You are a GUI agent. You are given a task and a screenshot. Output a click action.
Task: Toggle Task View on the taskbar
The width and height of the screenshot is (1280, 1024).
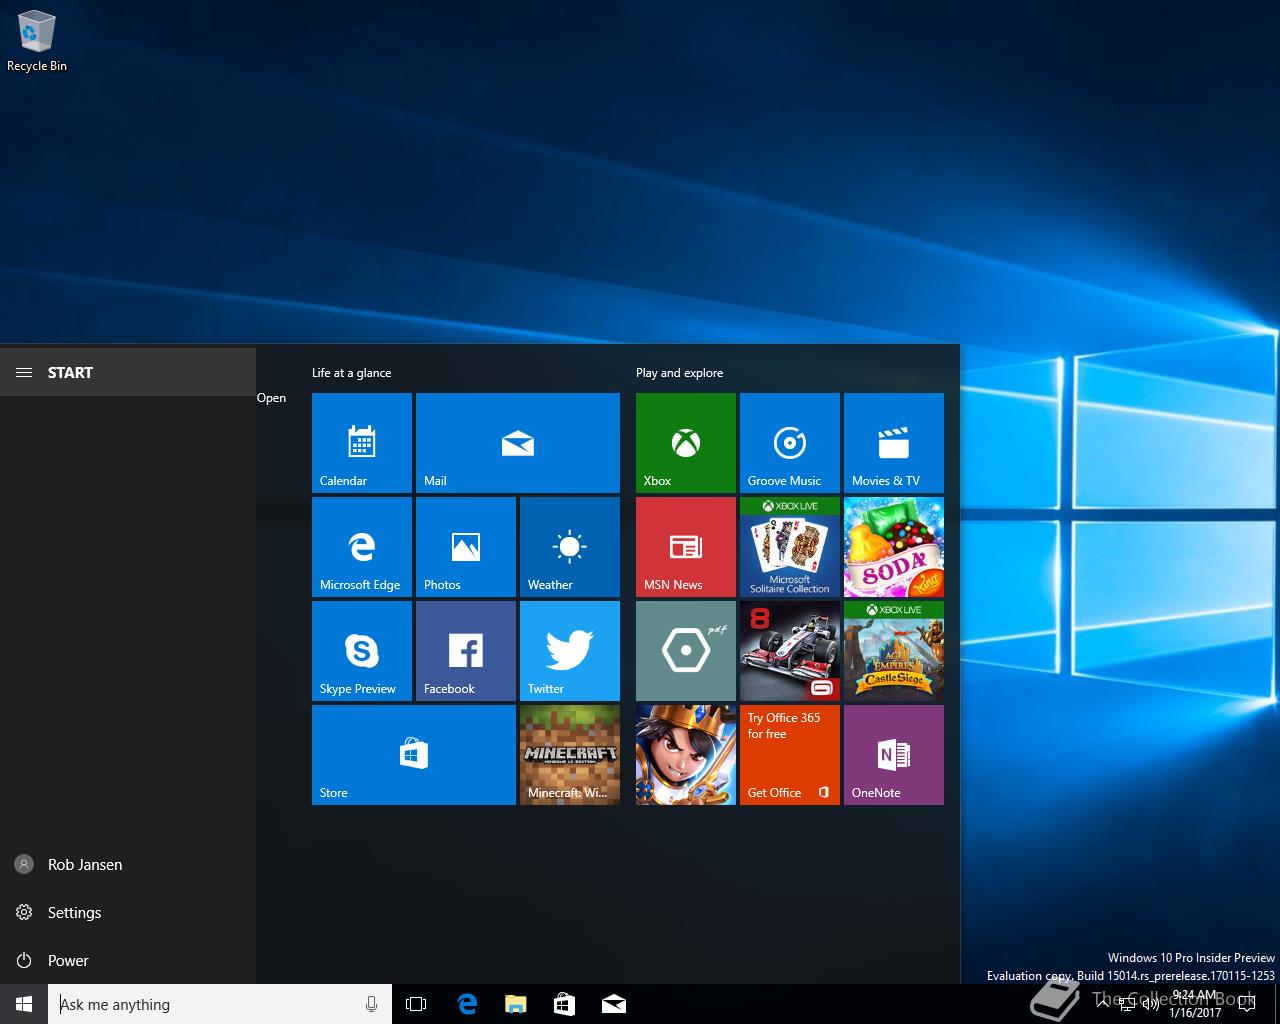pos(416,1004)
